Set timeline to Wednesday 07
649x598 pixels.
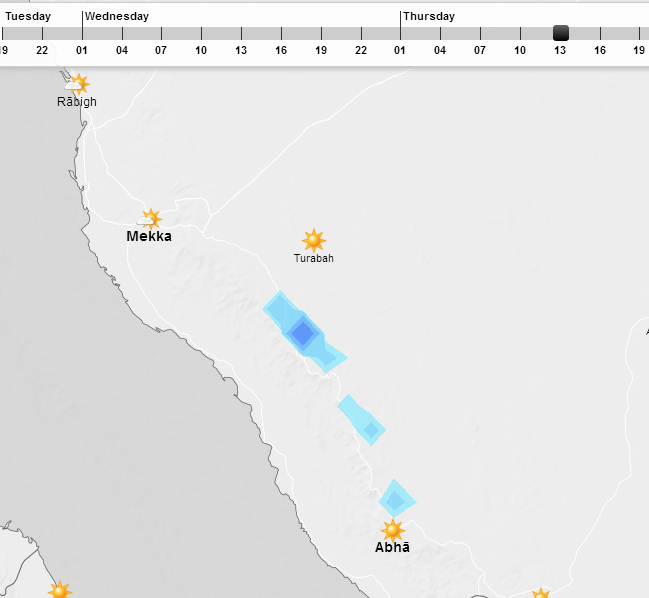tap(161, 50)
